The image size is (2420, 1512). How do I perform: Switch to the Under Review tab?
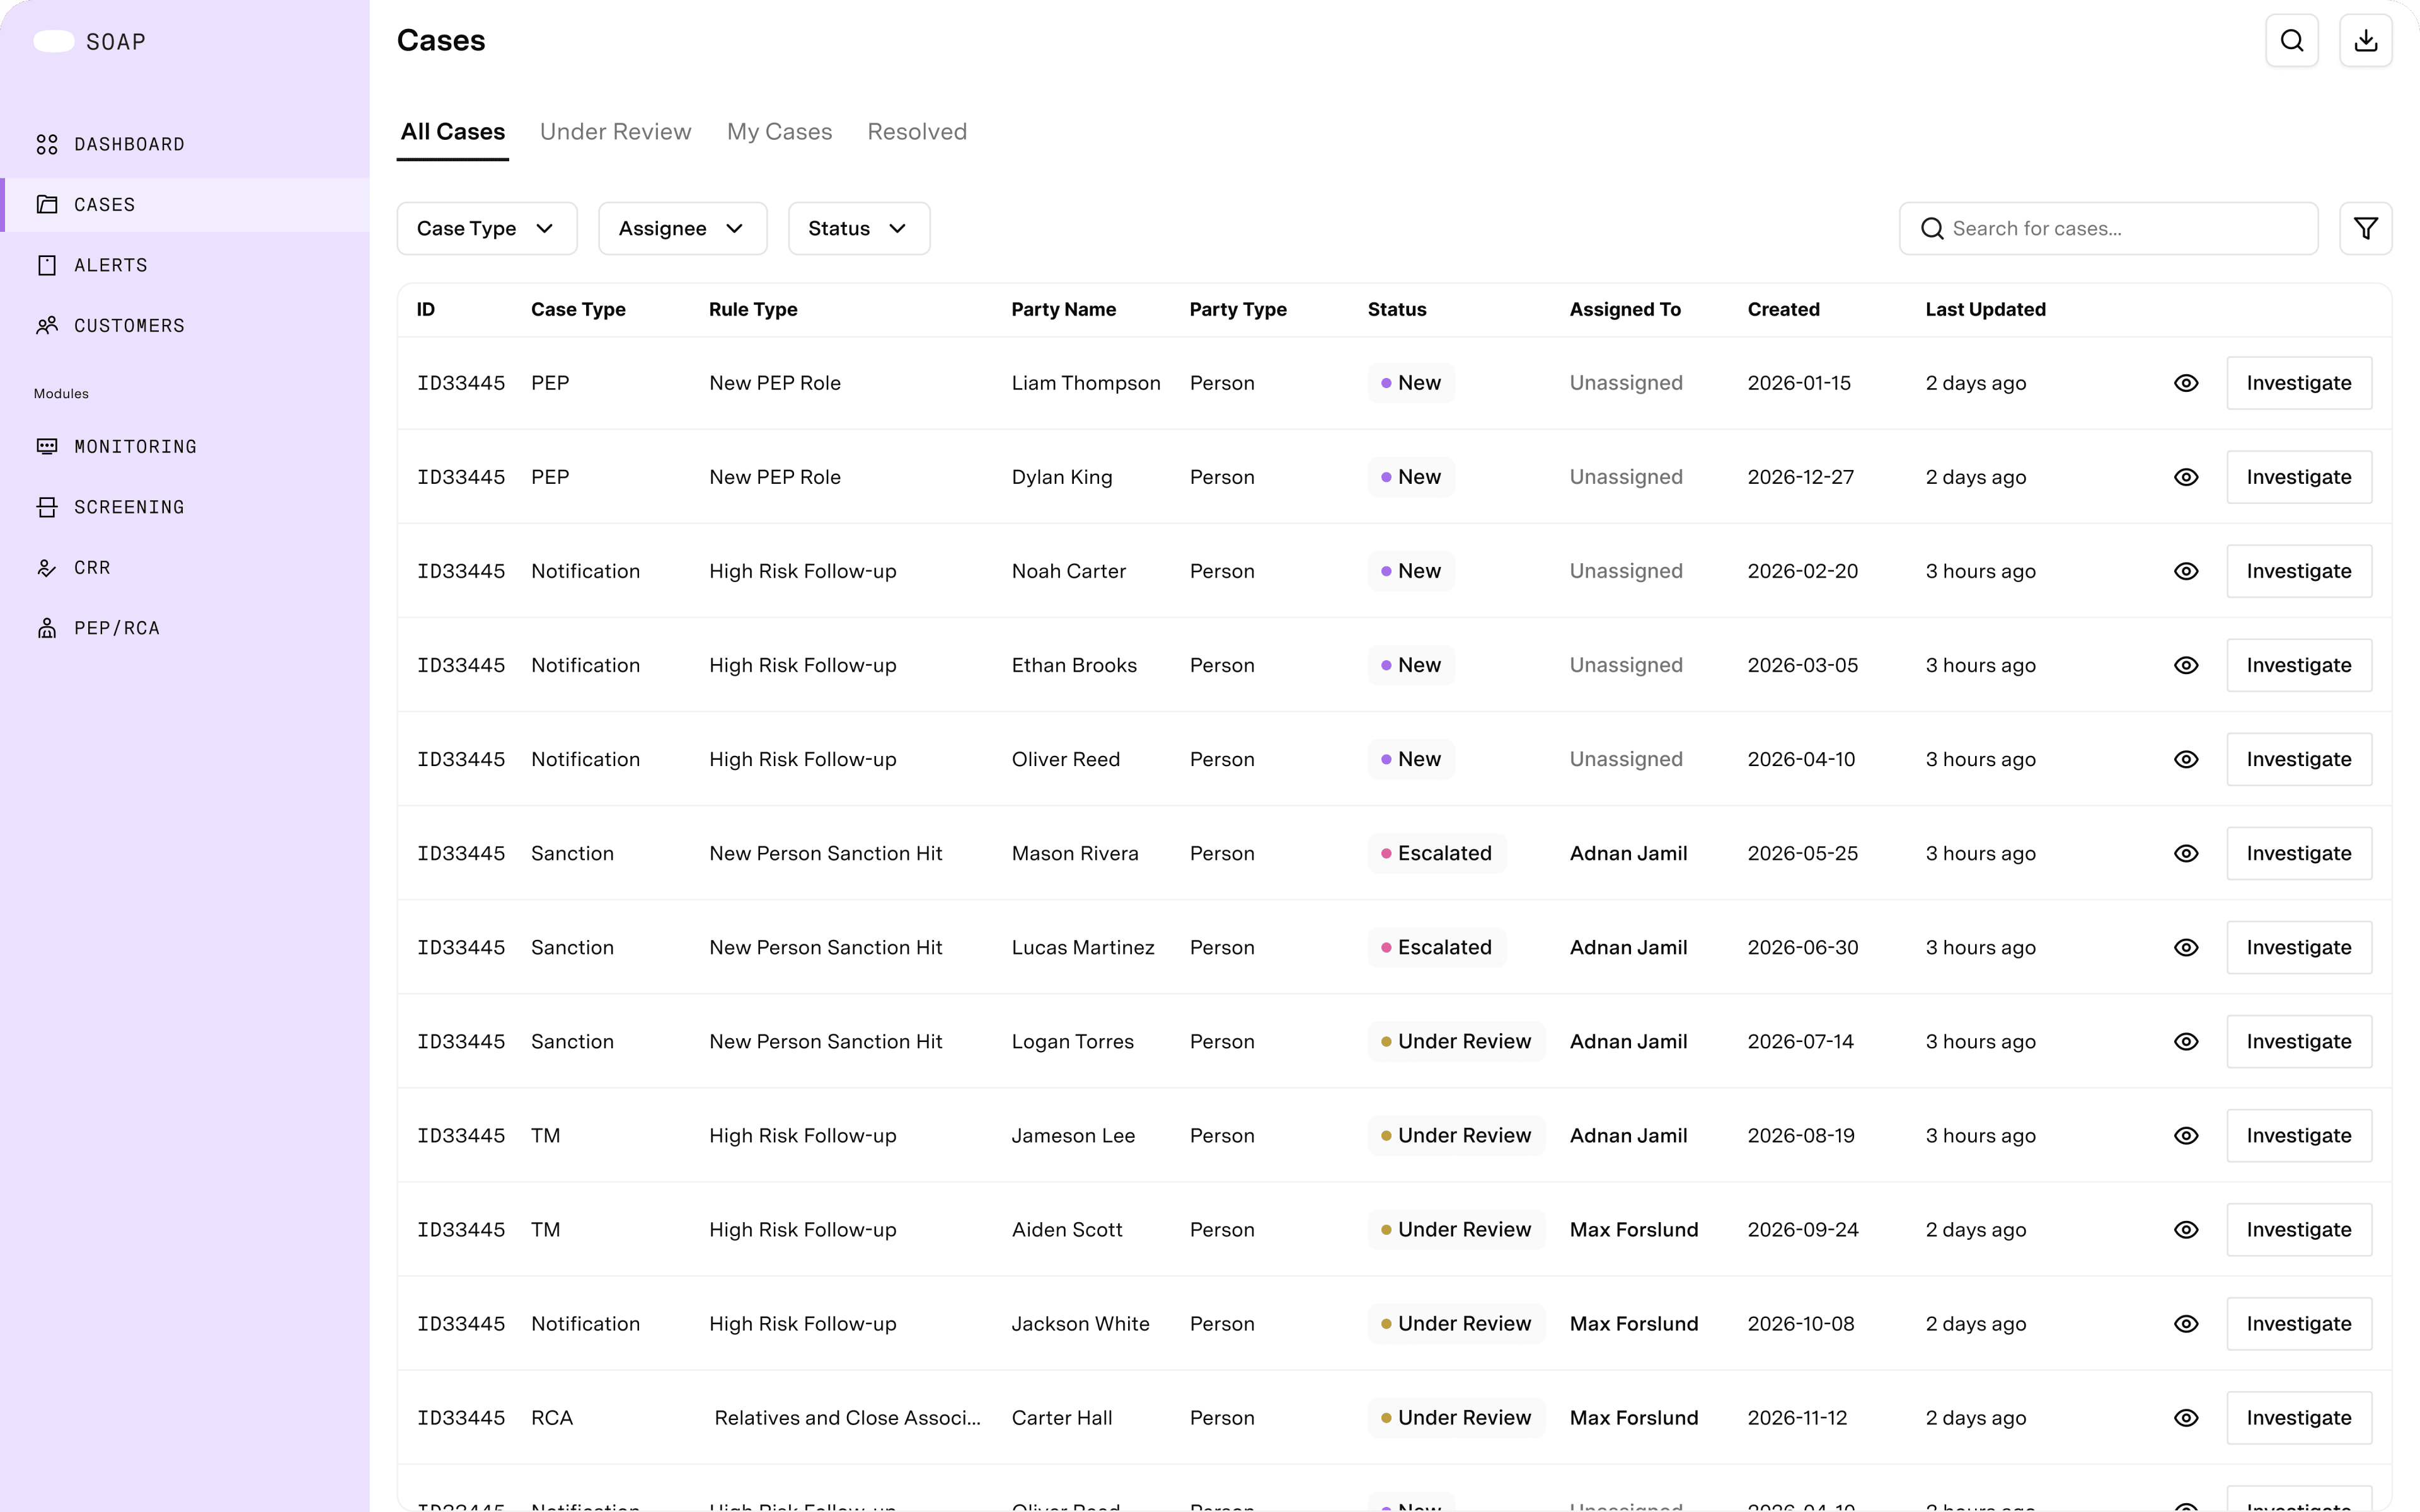coord(615,132)
